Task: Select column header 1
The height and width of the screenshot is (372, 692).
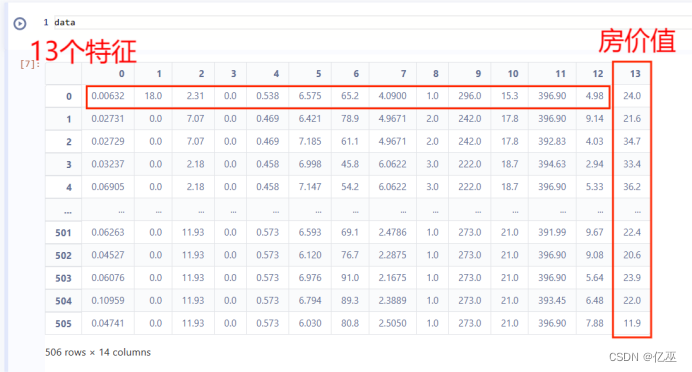Action: 159,74
